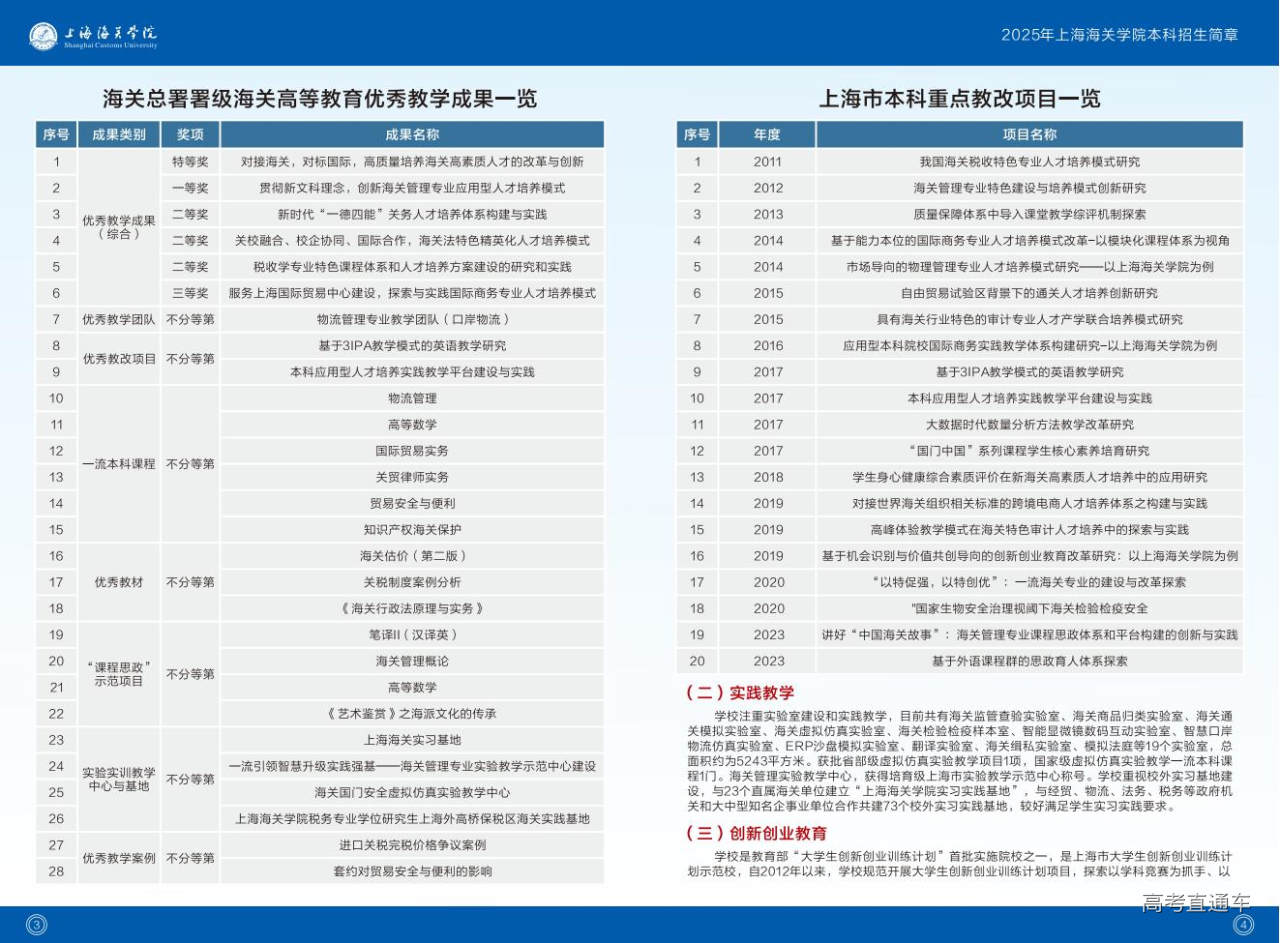Click the （三）创新创业教育 section heading

coord(756,833)
